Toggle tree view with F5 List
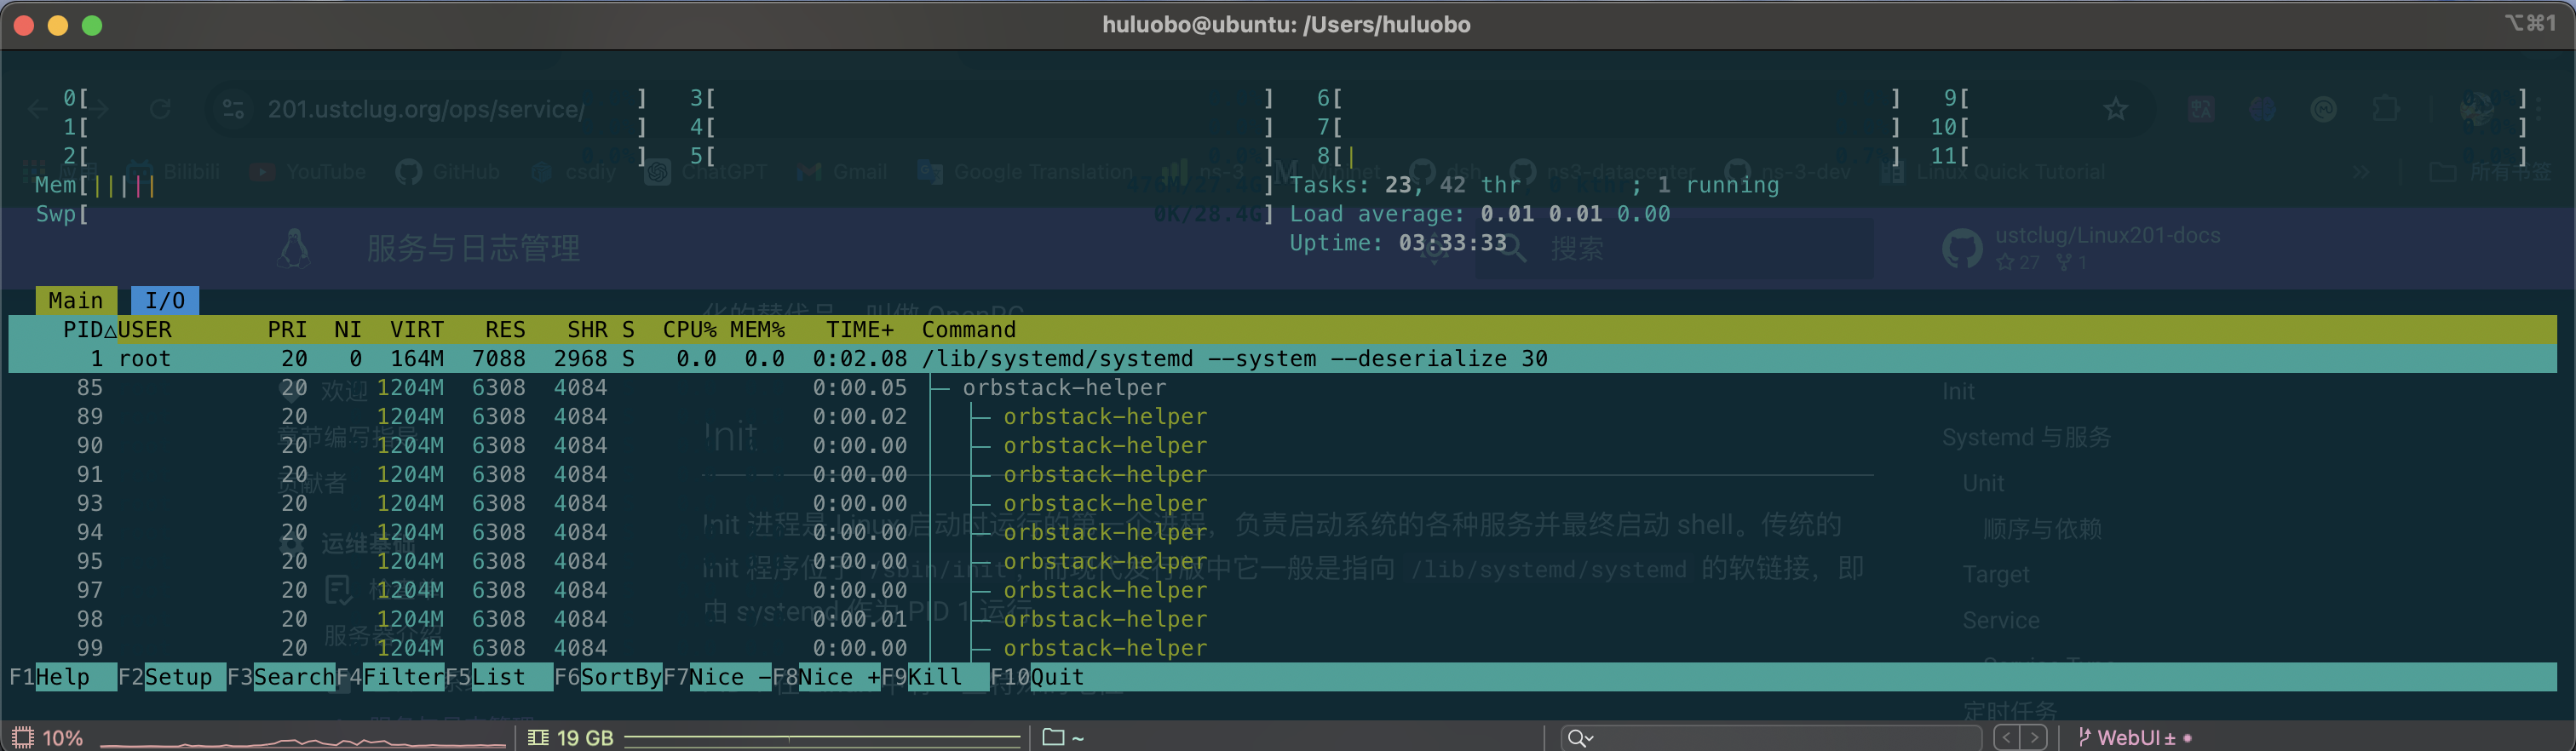This screenshot has width=2576, height=751. click(x=498, y=677)
